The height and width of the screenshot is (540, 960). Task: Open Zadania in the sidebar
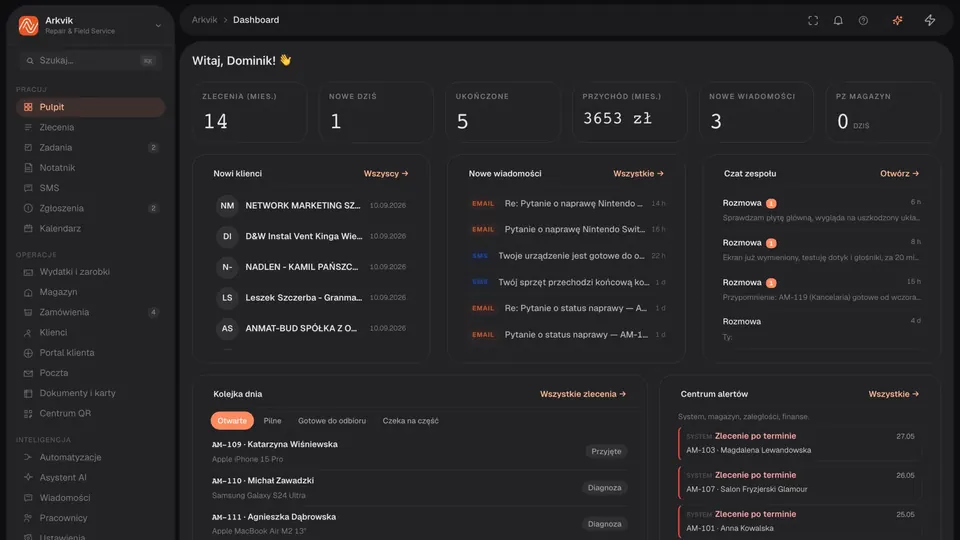(90, 148)
